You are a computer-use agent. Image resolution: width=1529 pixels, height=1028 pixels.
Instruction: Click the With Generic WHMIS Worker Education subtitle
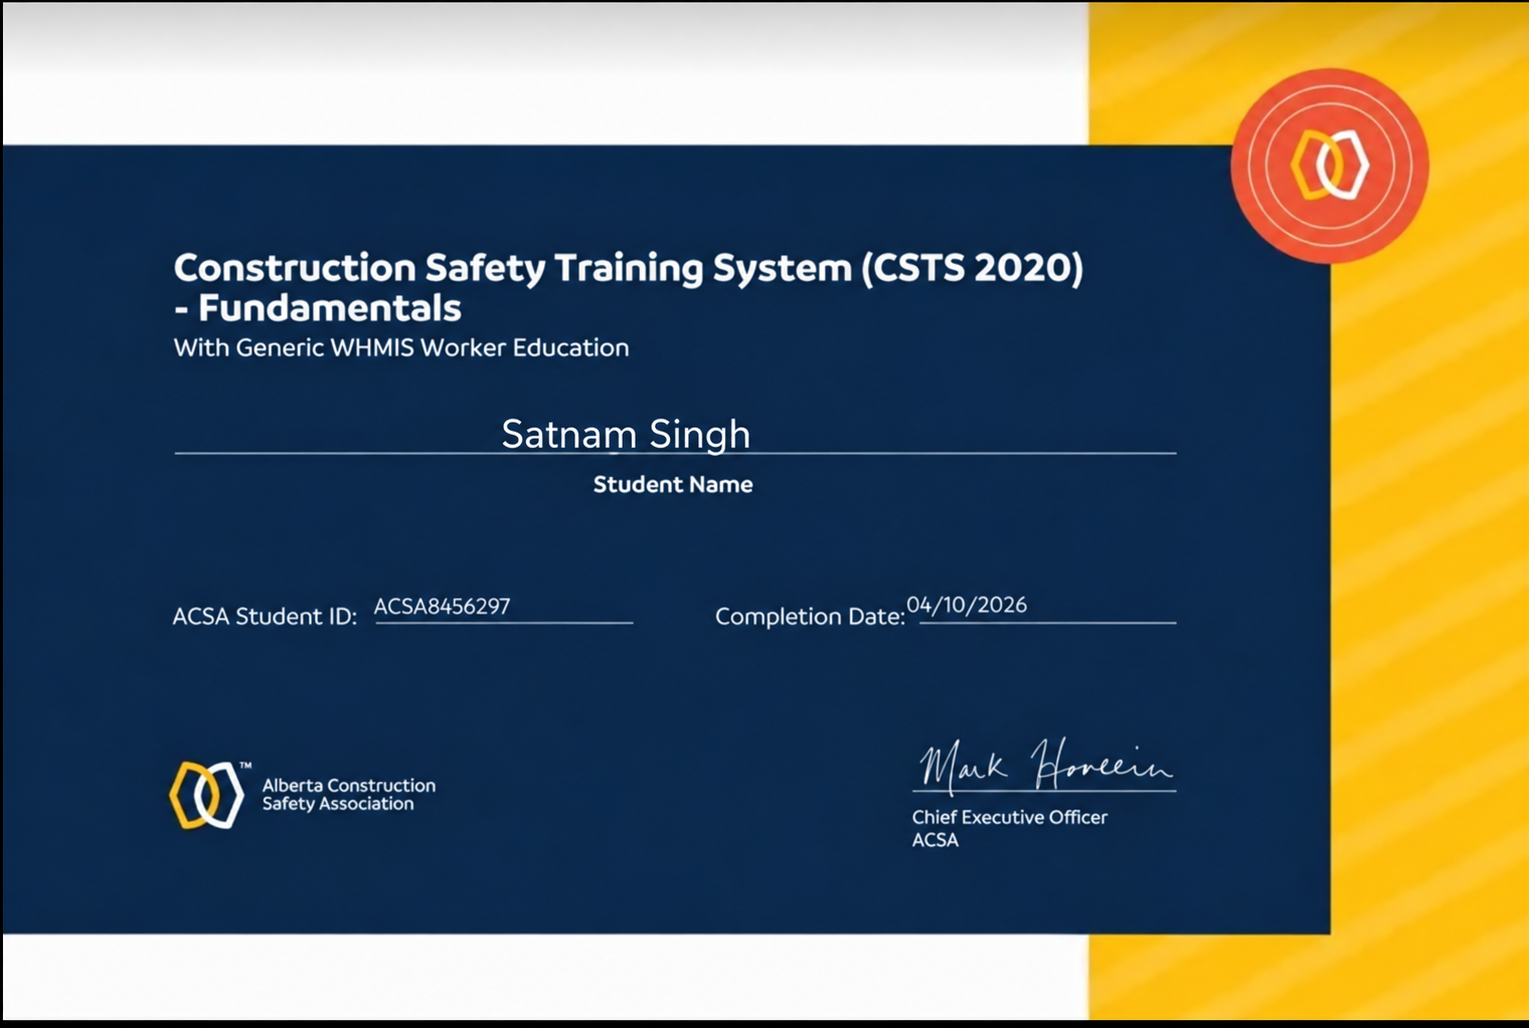pos(401,348)
